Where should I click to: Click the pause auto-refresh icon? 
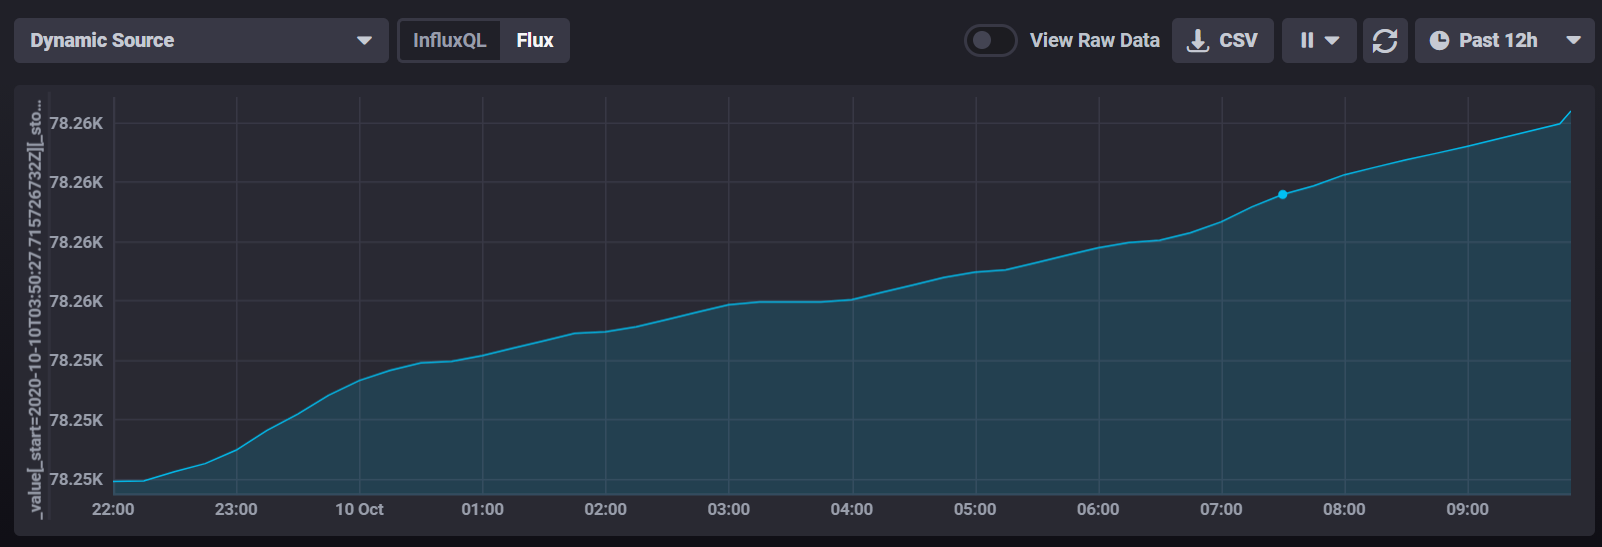(x=1306, y=41)
